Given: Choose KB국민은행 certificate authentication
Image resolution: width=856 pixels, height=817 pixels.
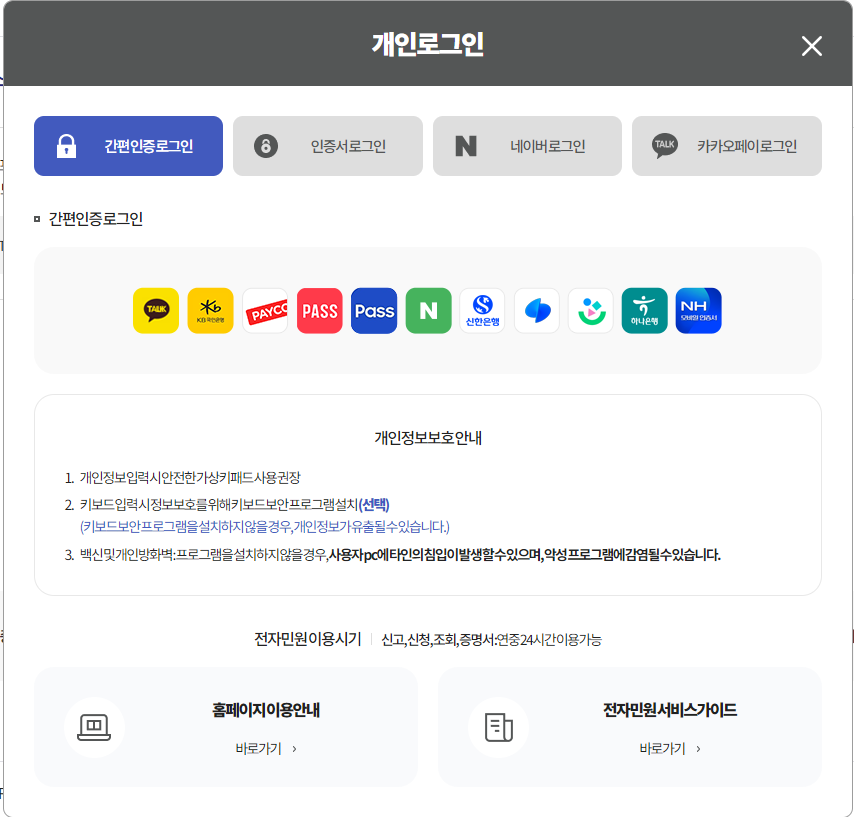Looking at the screenshot, I should click(211, 310).
